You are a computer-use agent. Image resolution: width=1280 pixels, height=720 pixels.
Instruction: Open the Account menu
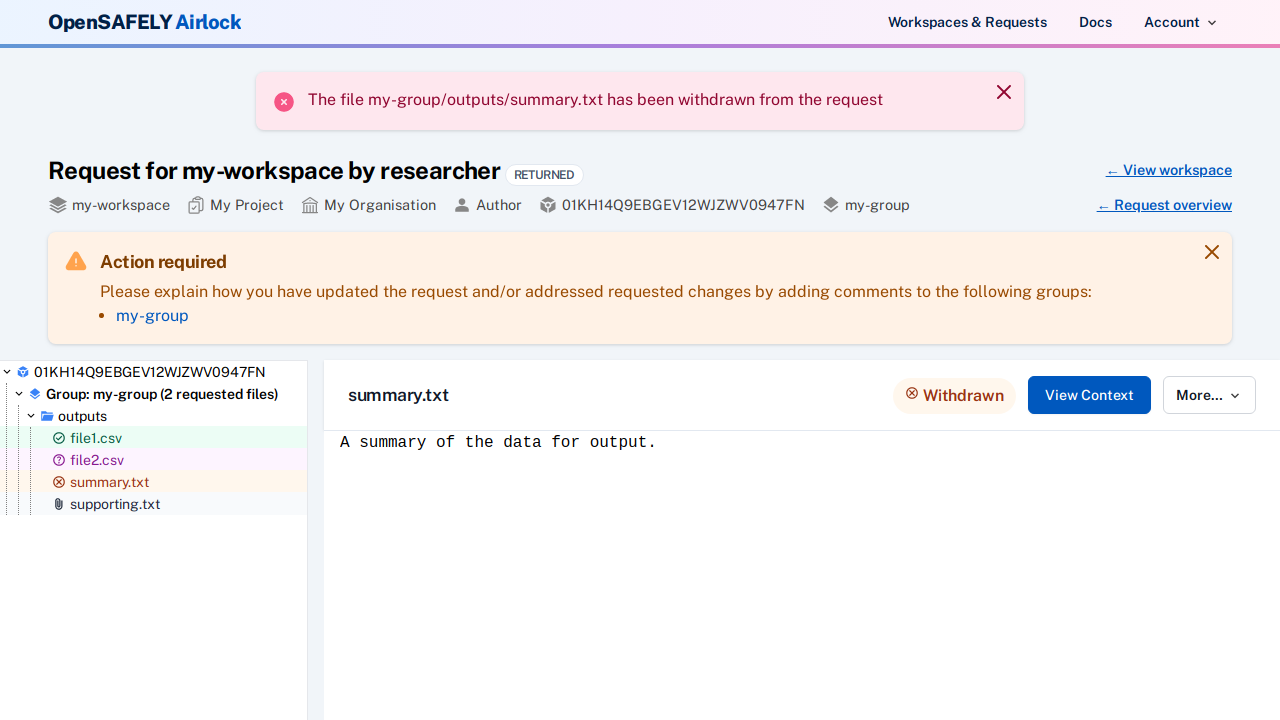click(x=1180, y=22)
